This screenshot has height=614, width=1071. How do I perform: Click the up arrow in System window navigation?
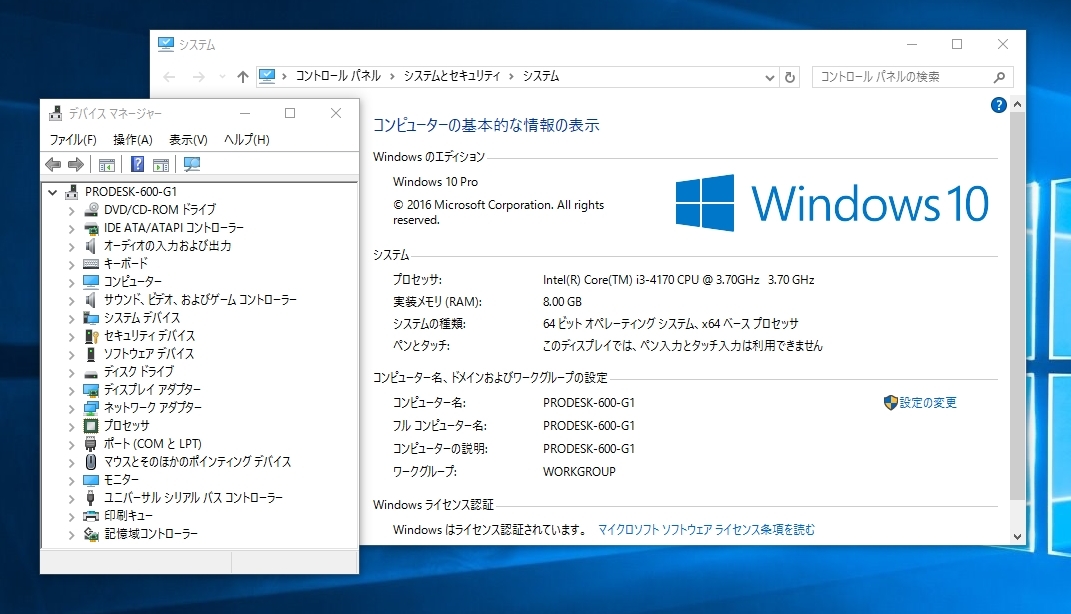tap(242, 76)
